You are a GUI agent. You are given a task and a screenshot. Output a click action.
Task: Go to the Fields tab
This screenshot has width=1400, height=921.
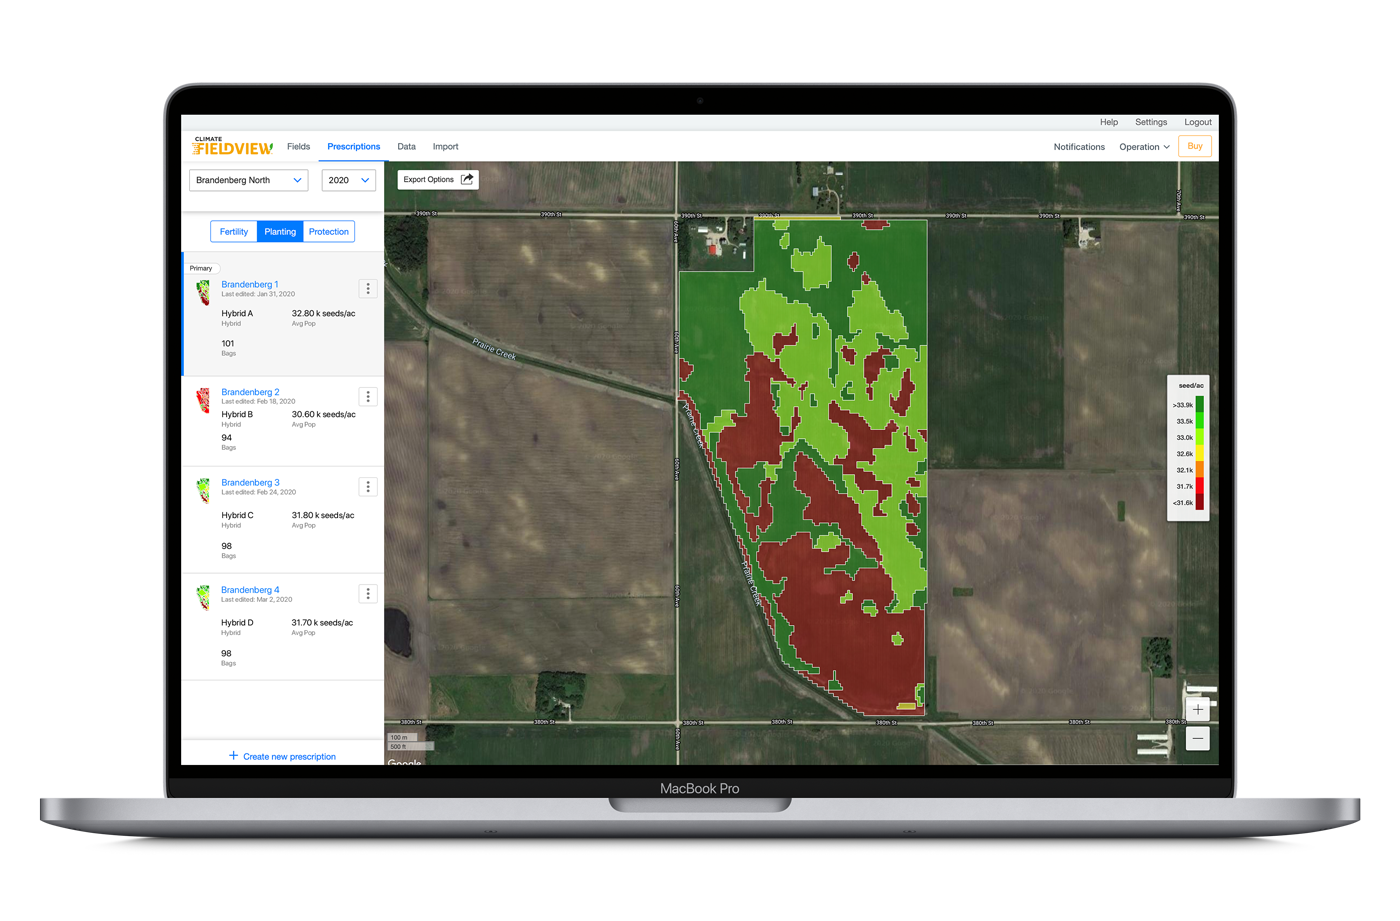(298, 147)
